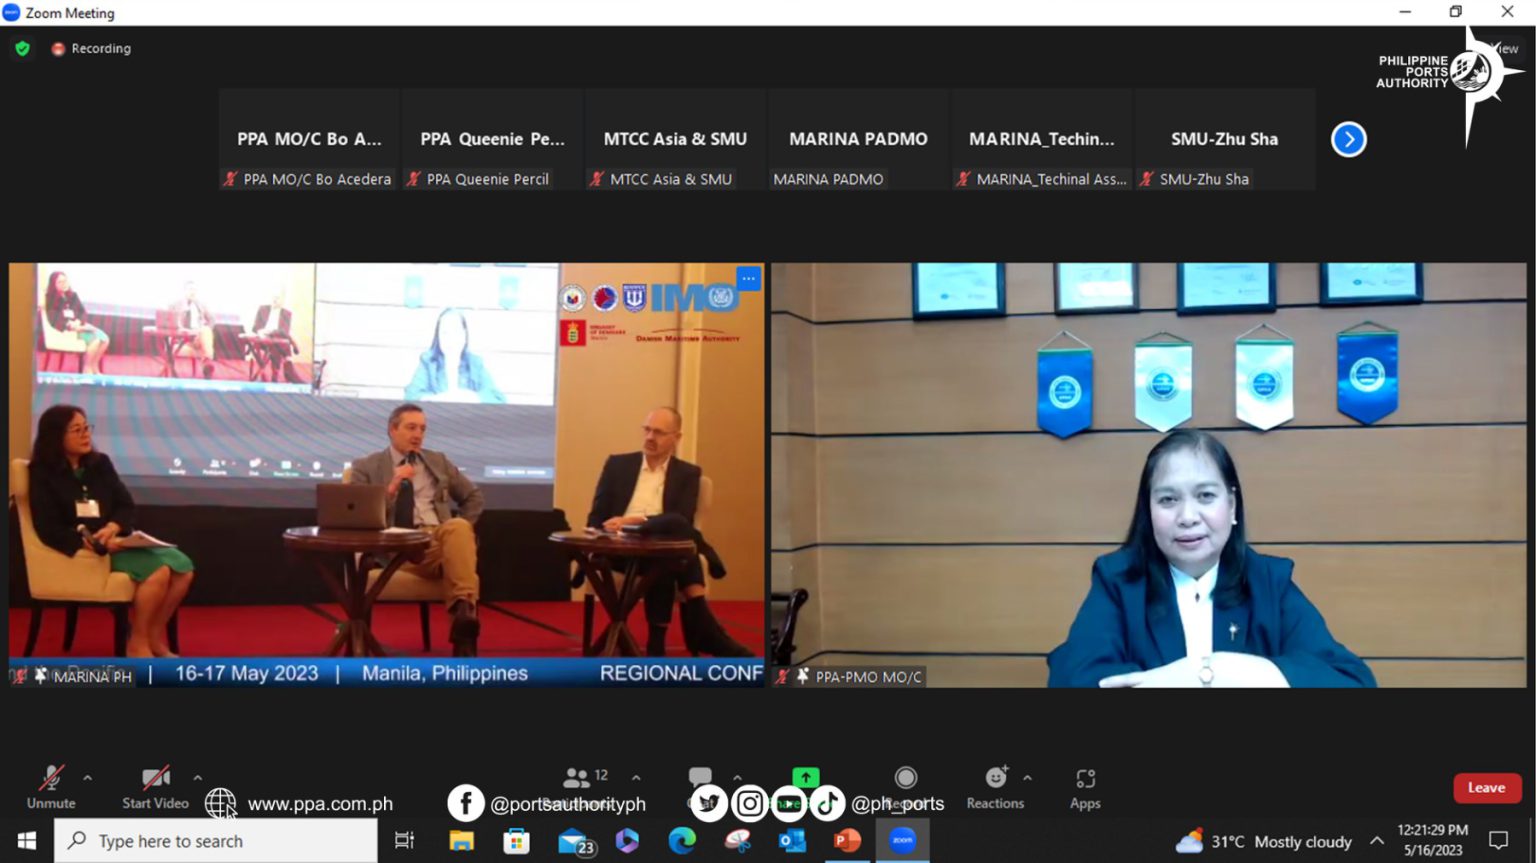
Task: Select MARINA PADMO participant tile
Action: (858, 139)
